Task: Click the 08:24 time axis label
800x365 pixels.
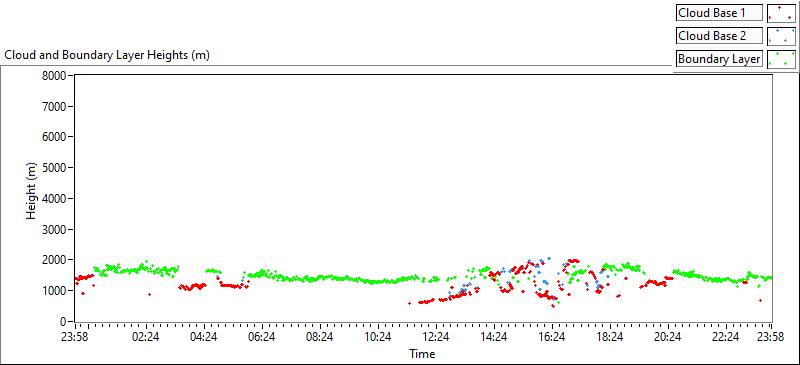Action: [320, 337]
